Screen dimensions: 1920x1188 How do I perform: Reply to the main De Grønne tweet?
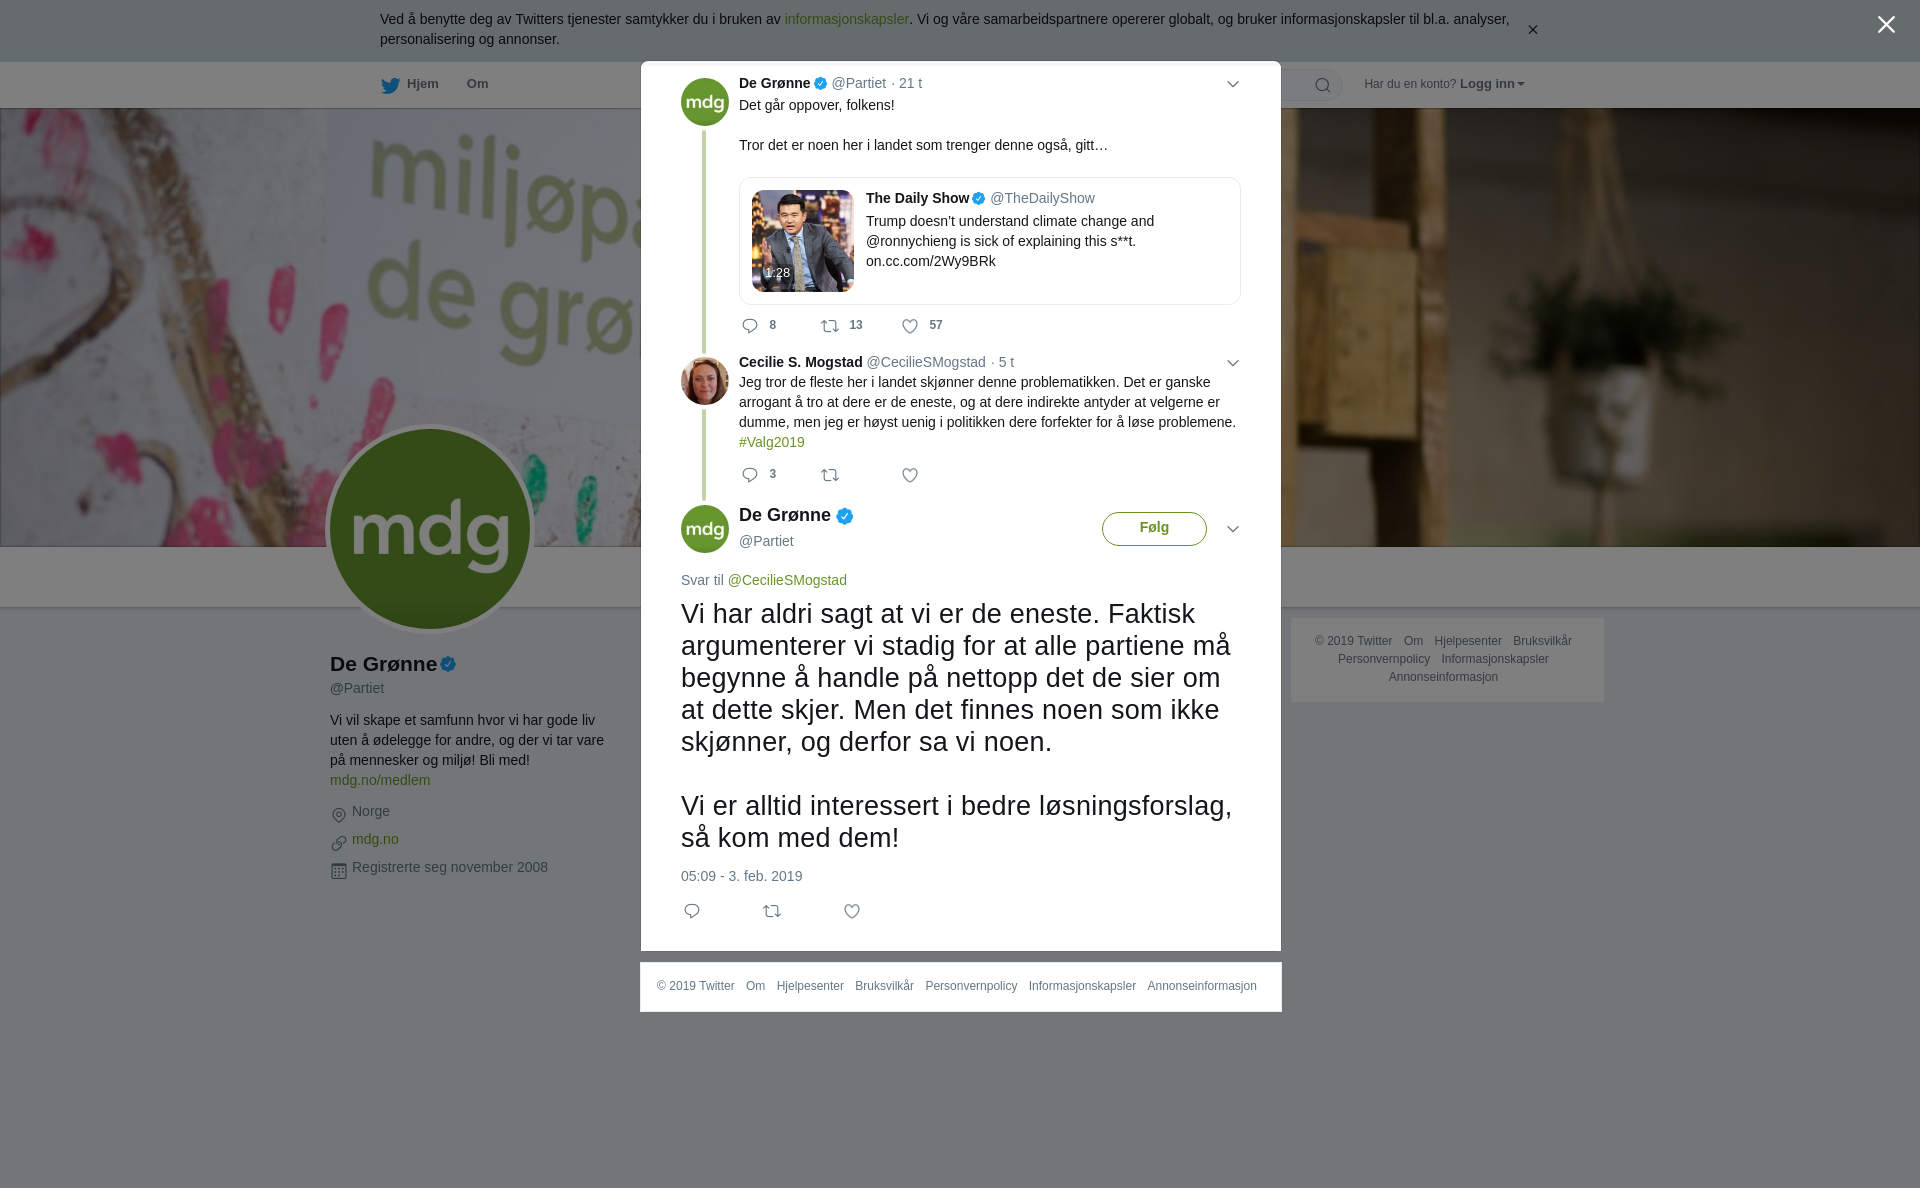click(x=692, y=911)
